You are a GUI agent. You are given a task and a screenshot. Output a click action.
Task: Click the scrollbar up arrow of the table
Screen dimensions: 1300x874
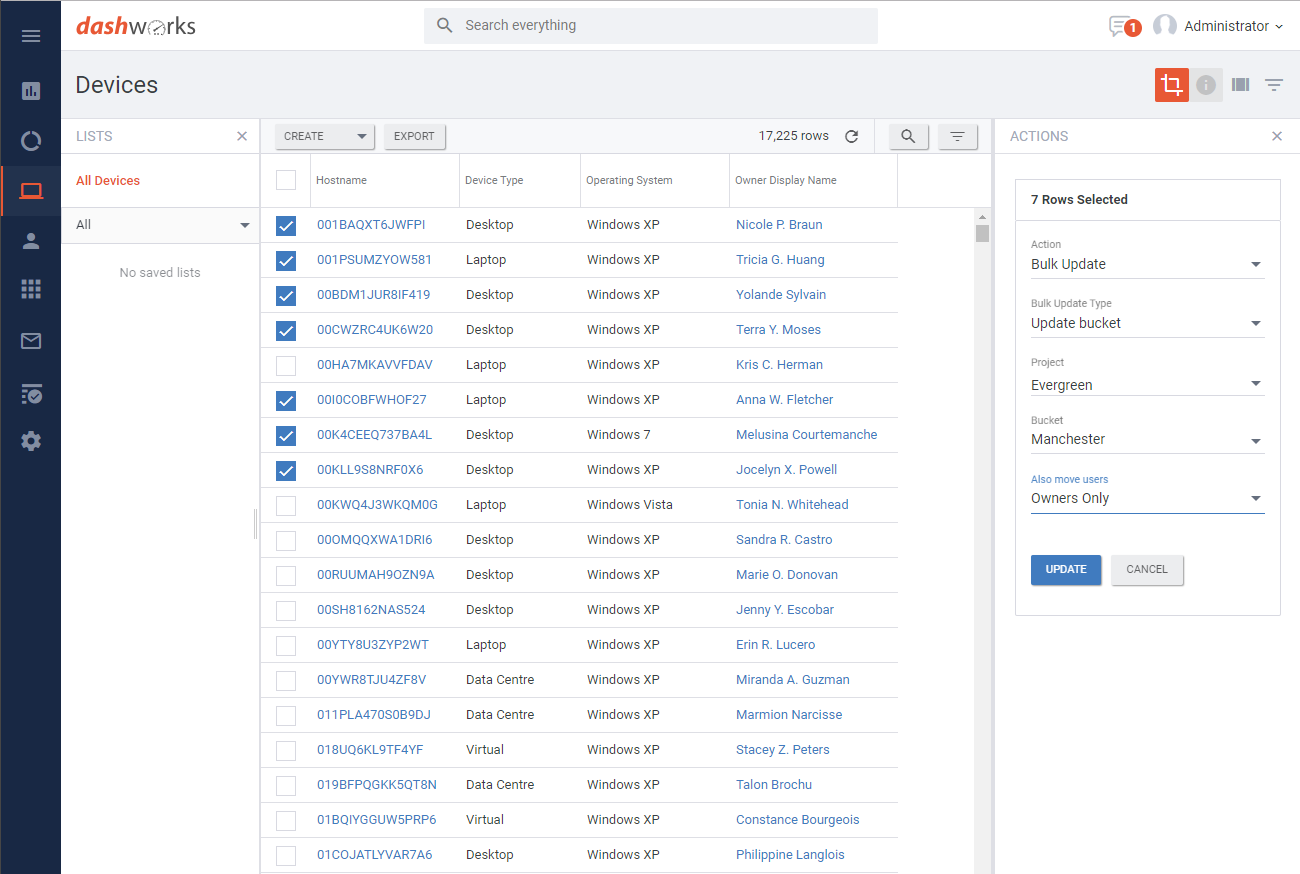click(983, 217)
